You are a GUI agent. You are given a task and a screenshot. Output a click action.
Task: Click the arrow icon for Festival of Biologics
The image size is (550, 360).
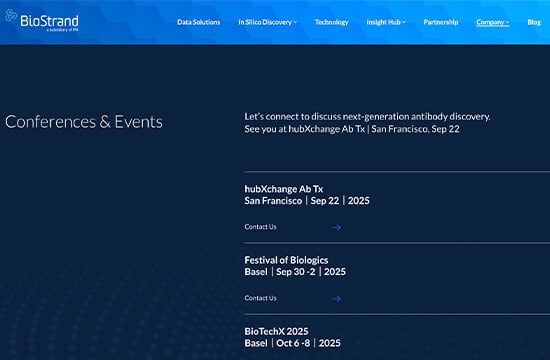point(336,299)
